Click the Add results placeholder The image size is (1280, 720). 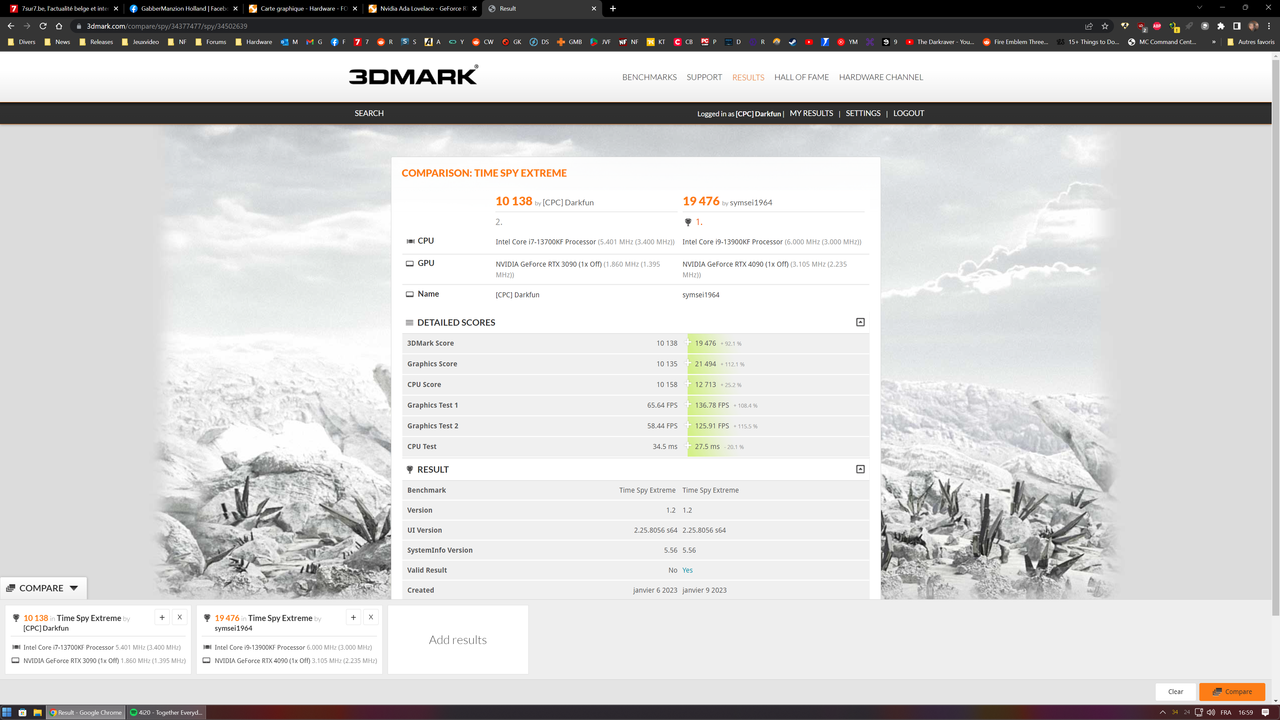[458, 640]
